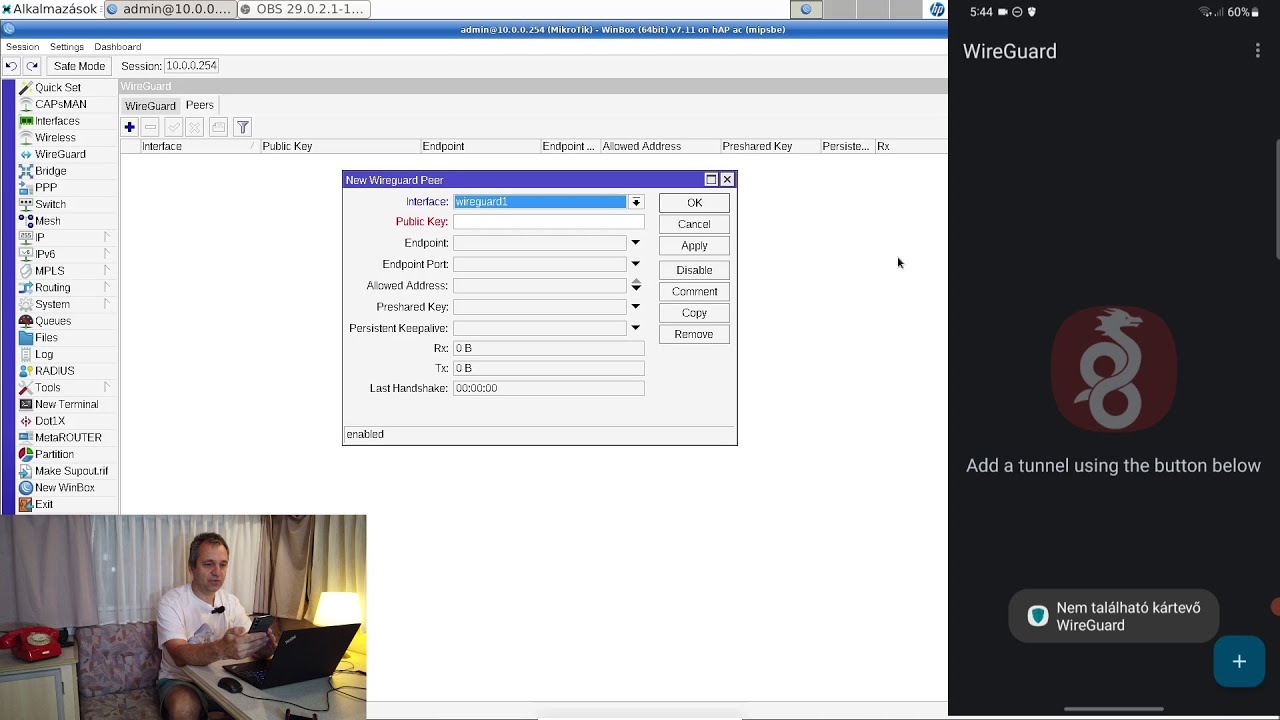The height and width of the screenshot is (720, 1280).
Task: Open Wireless in sidebar
Action: pos(55,138)
